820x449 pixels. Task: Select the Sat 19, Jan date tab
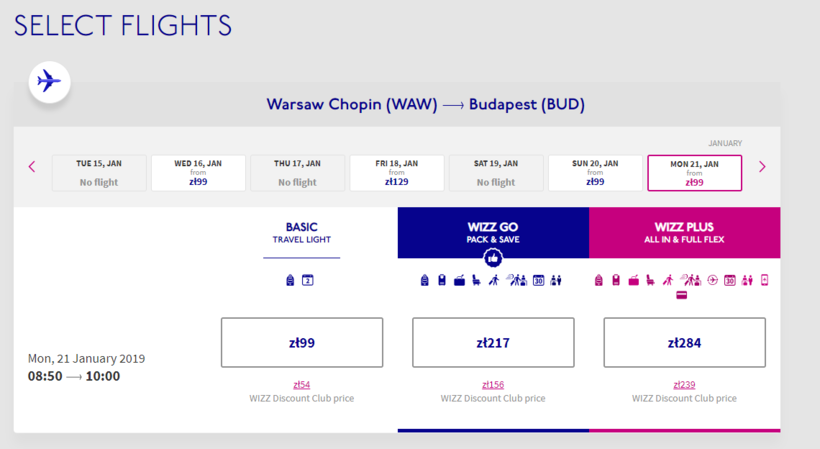click(x=496, y=173)
